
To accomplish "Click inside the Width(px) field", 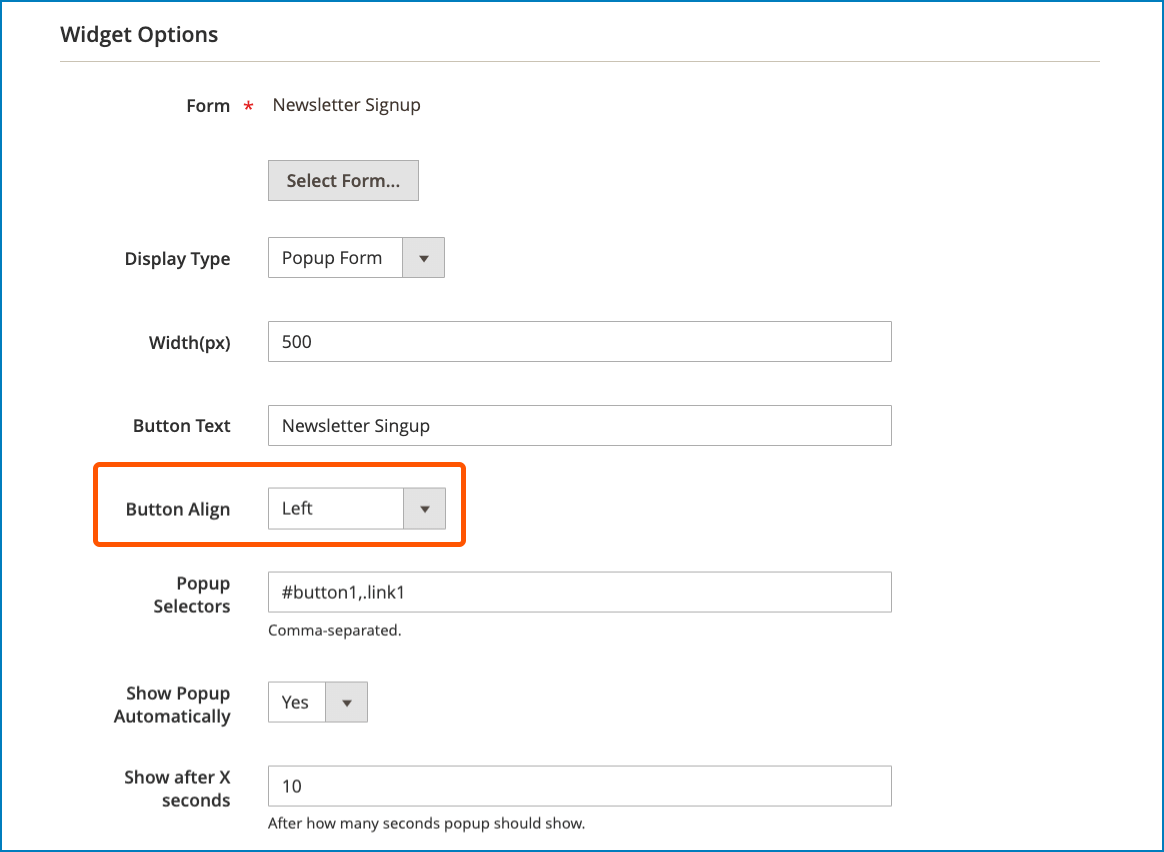I will point(580,341).
